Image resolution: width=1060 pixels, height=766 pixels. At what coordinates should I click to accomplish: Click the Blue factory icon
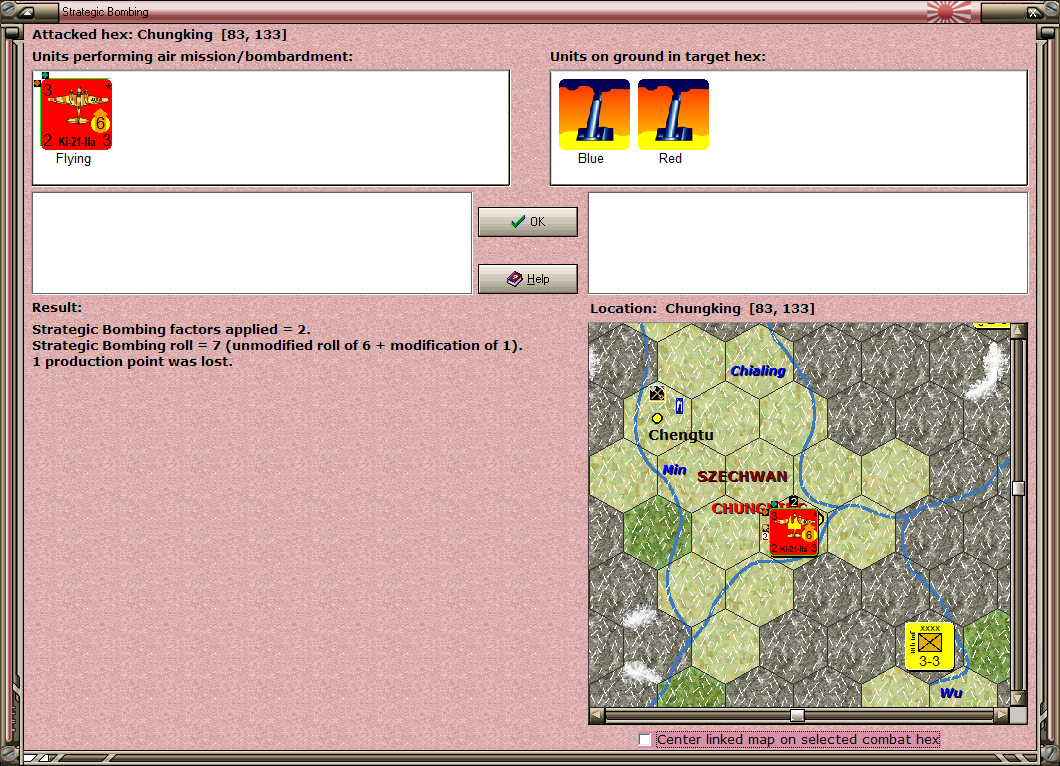594,114
